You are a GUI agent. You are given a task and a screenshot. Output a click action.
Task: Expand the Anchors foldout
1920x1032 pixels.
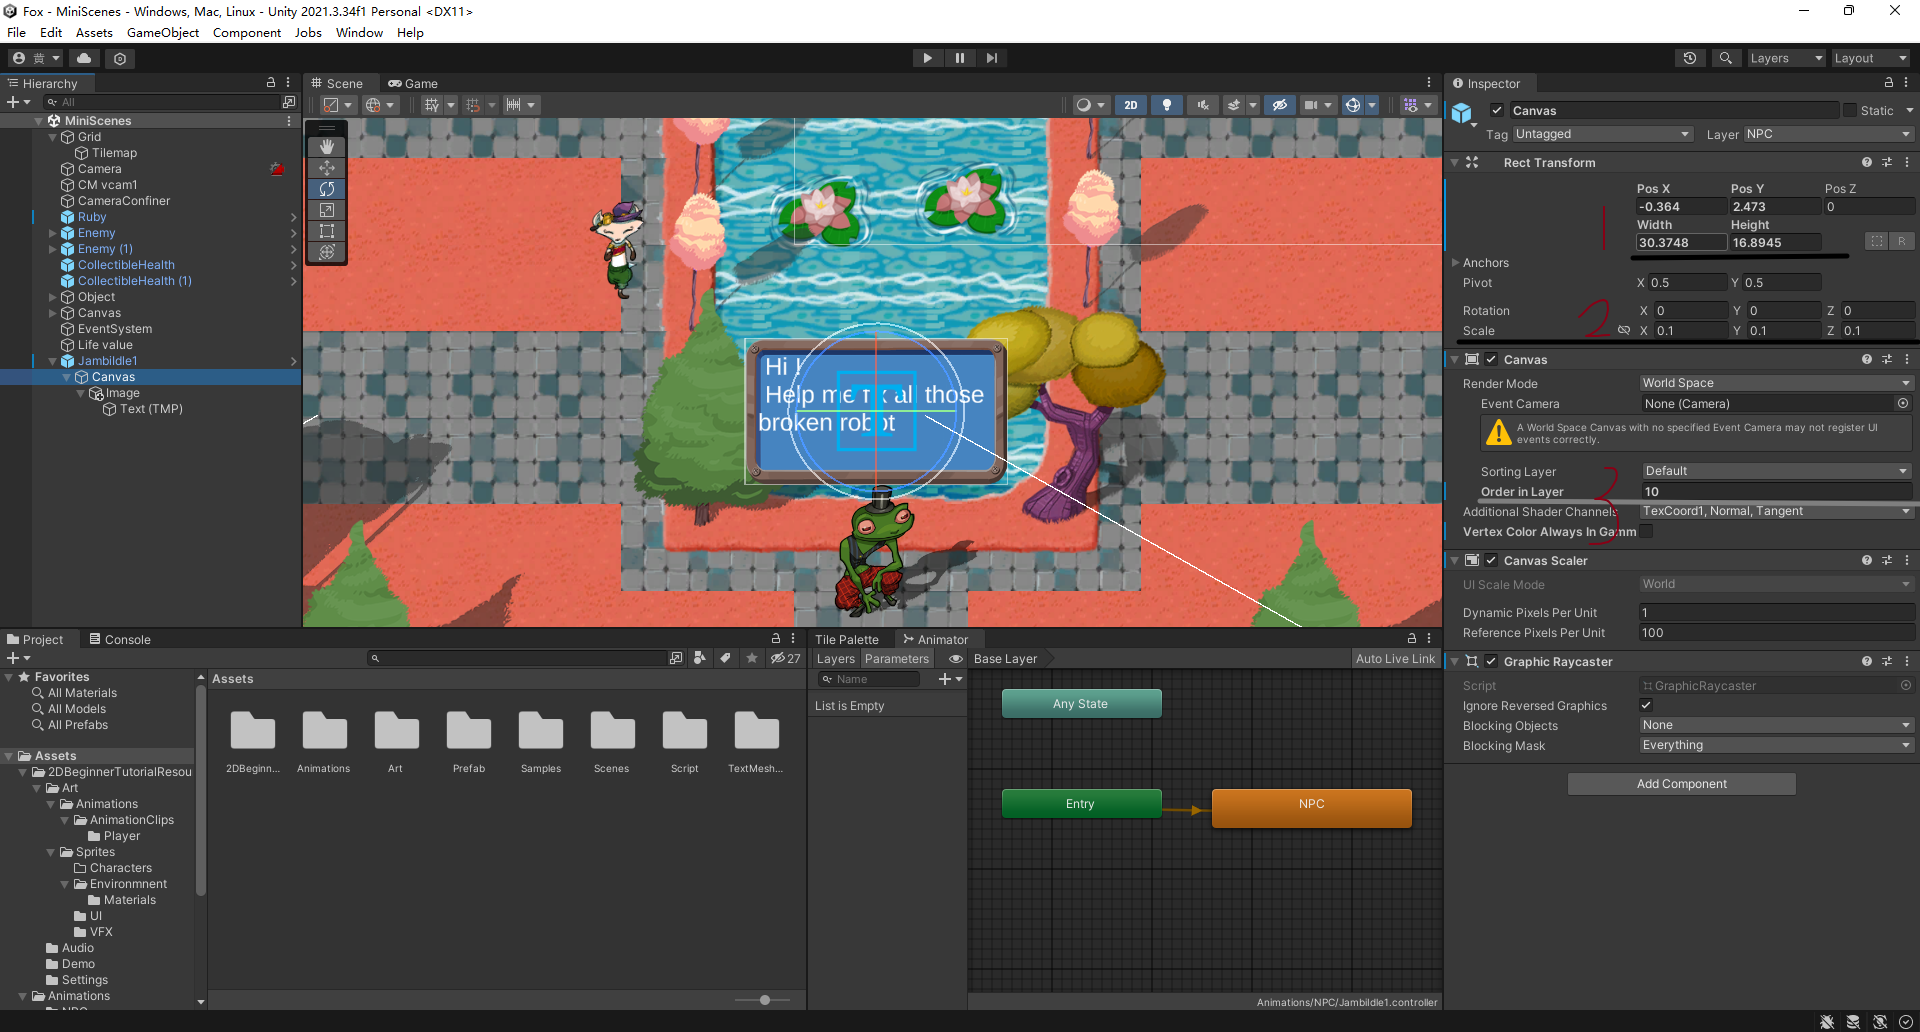1455,262
